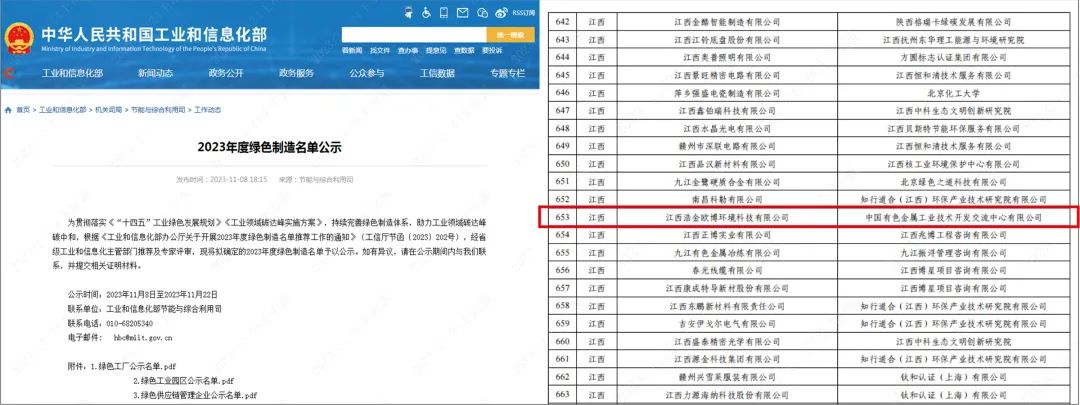Click the cell 九江振浔管理咨询有限公司
The image size is (1080, 405).
[953, 253]
